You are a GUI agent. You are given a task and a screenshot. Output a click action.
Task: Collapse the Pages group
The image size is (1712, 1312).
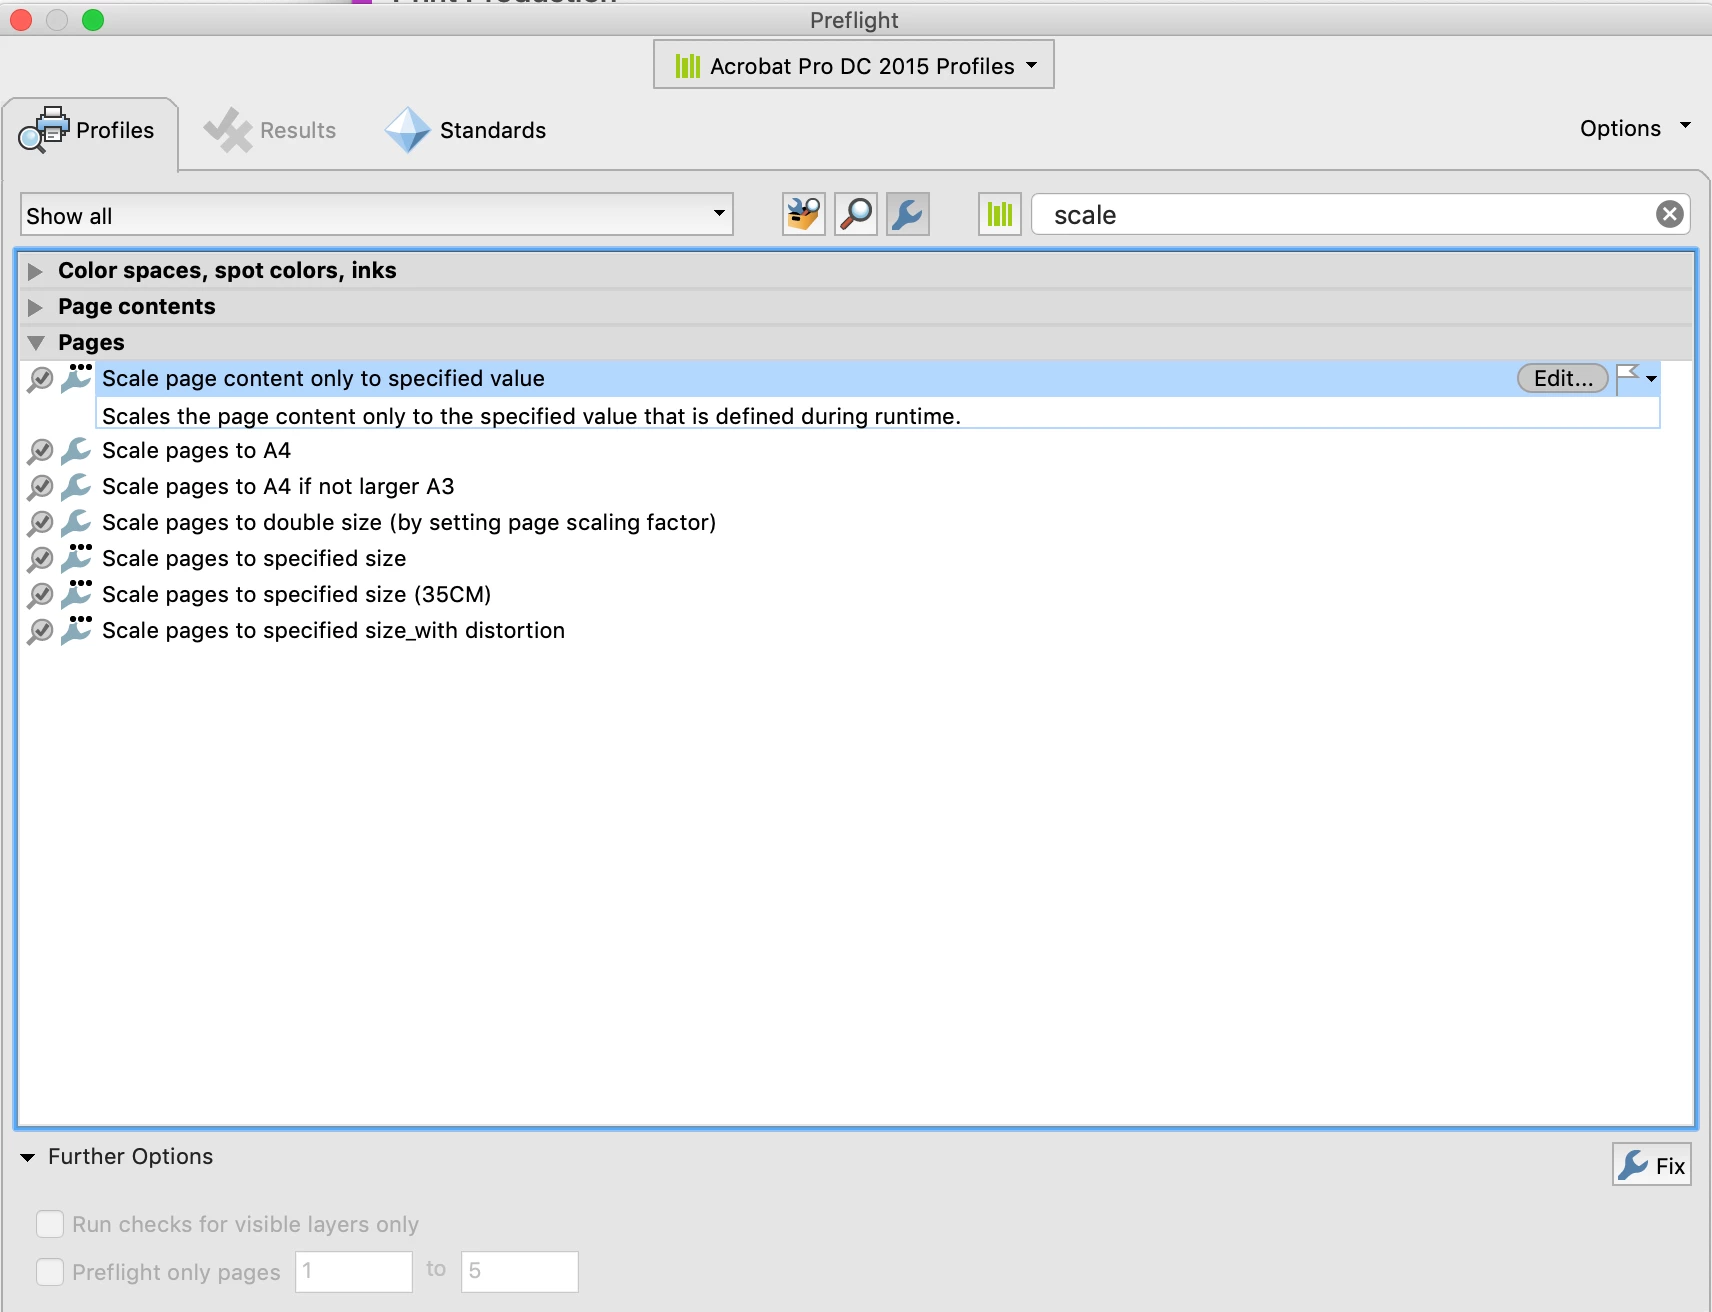click(x=36, y=343)
